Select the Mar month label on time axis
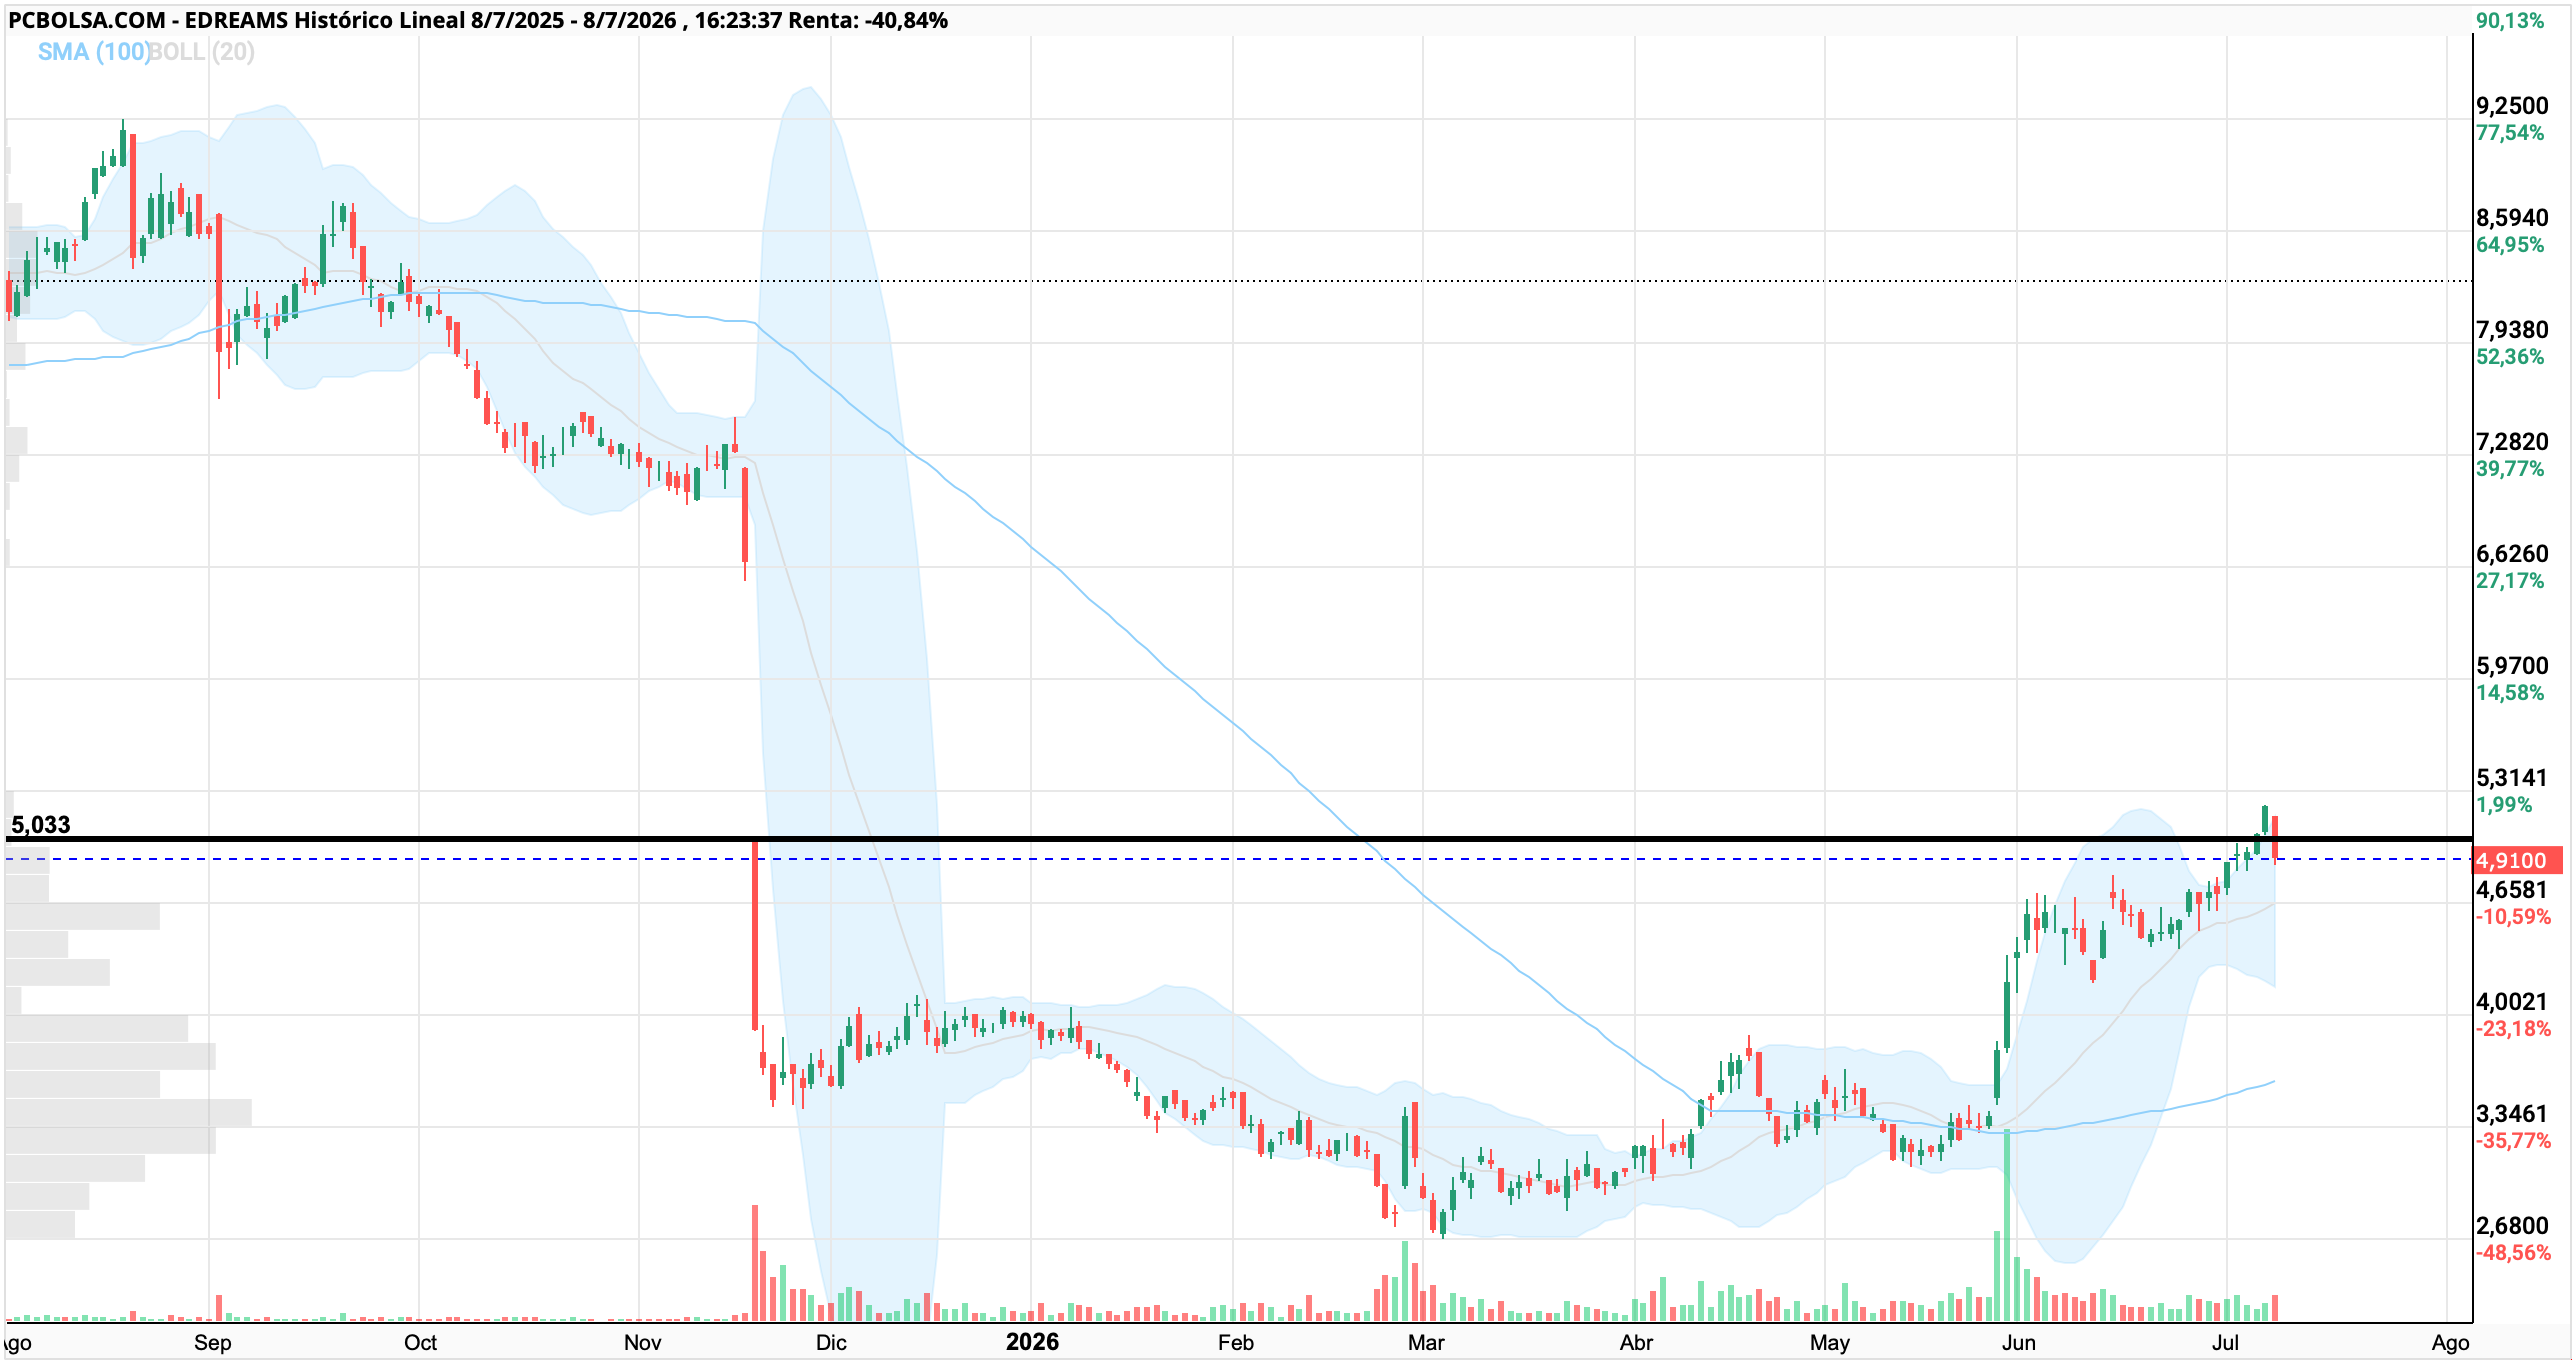This screenshot has height=1364, width=2576. [x=1426, y=1343]
